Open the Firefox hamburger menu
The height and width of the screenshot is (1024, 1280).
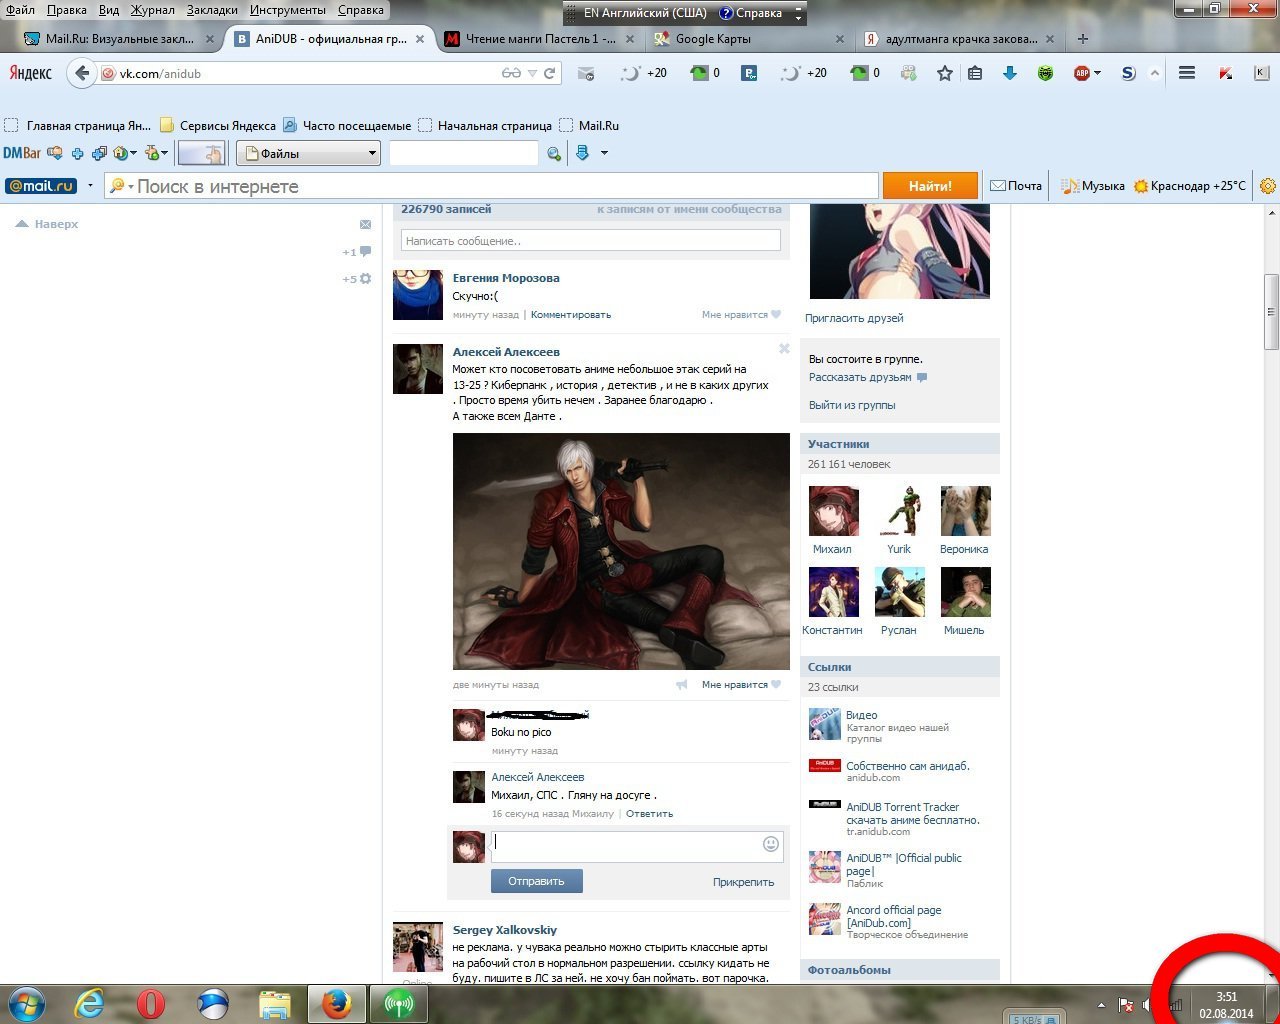pyautogui.click(x=1187, y=73)
